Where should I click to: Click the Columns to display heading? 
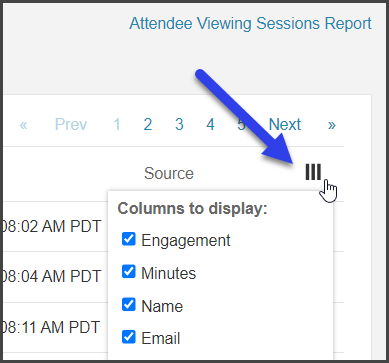pos(193,209)
